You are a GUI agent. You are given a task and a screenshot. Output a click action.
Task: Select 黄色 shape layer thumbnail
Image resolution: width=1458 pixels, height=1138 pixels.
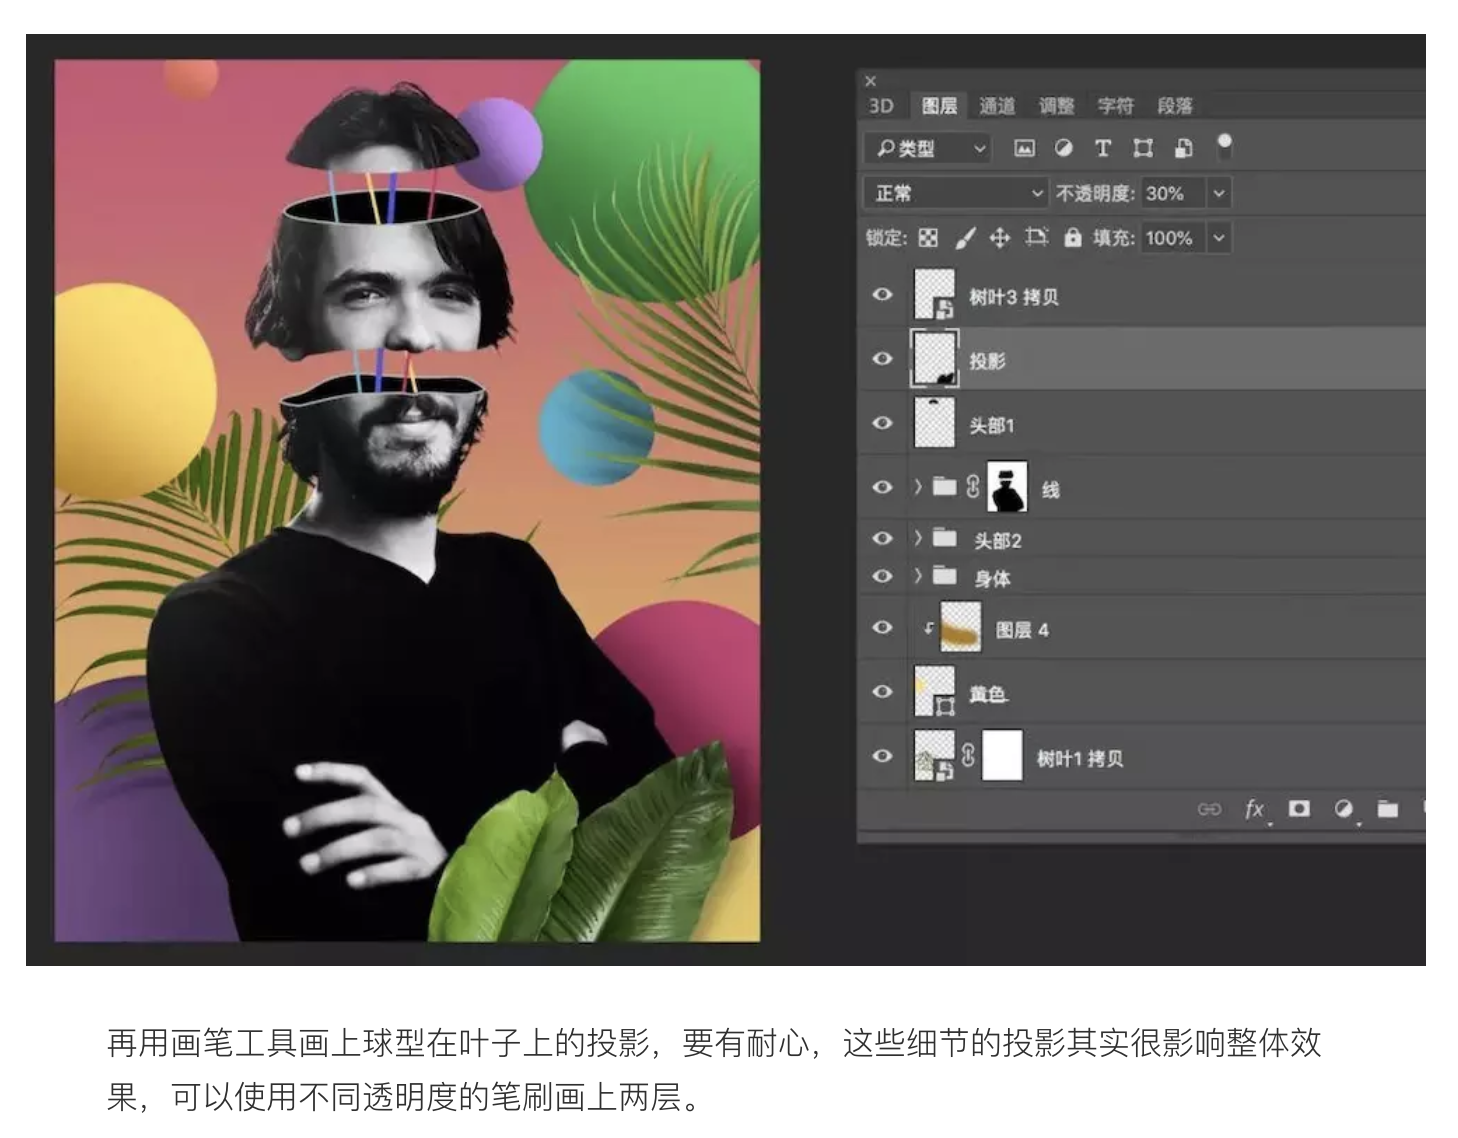934,691
